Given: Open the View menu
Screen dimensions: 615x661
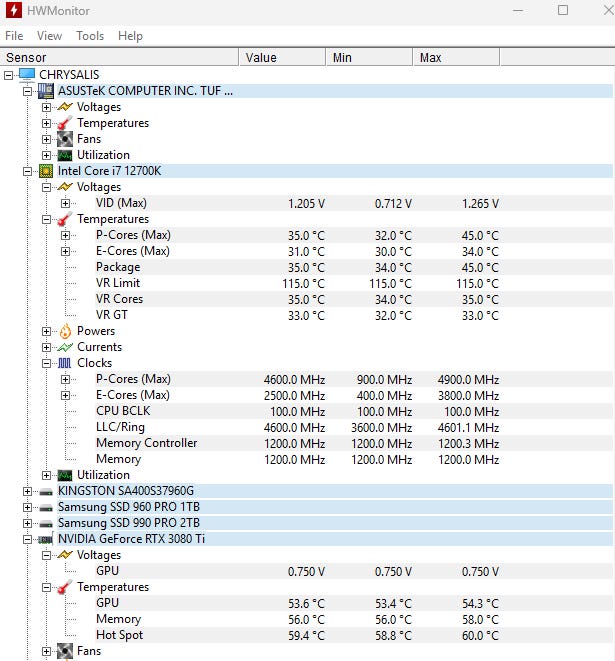Looking at the screenshot, I should (x=49, y=36).
